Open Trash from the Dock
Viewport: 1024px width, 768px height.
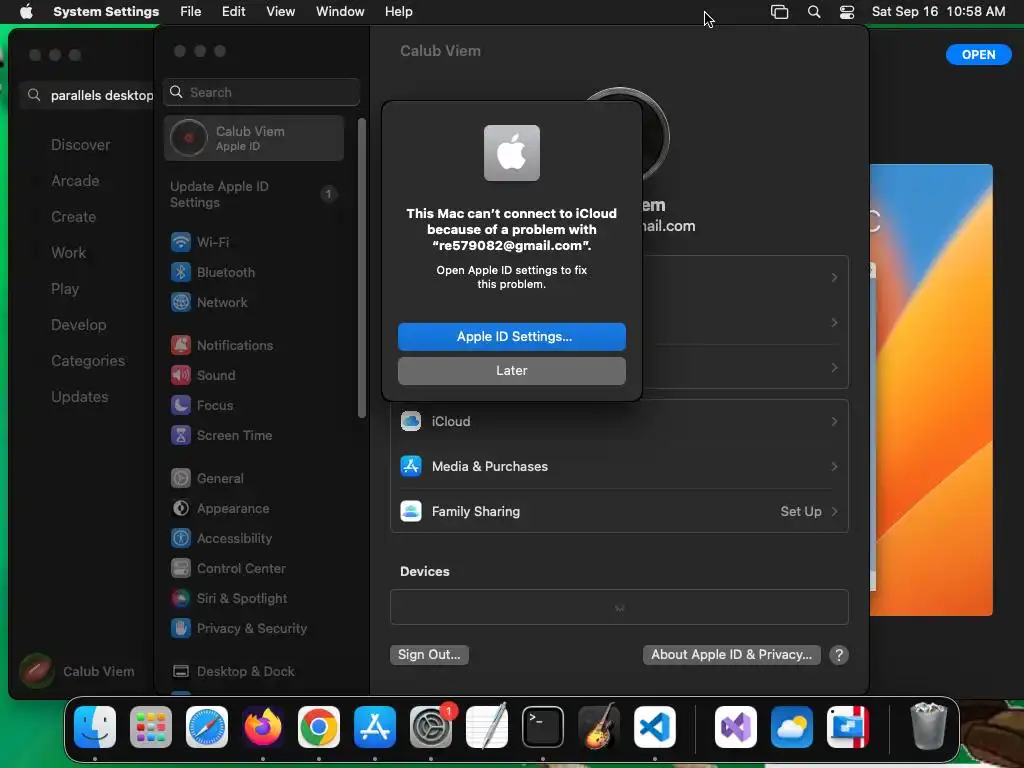(x=928, y=727)
